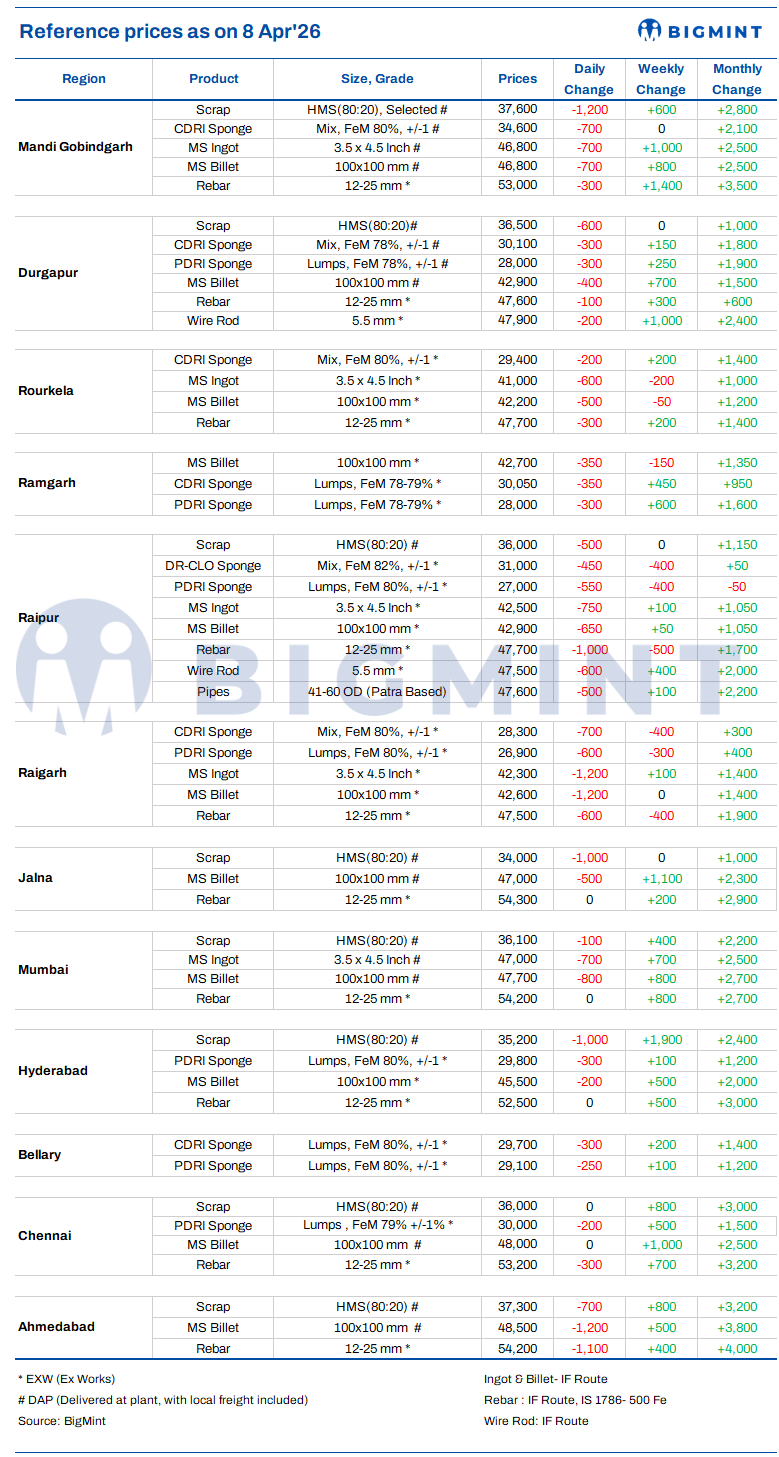This screenshot has height=1457, width=779.
Task: Click the Rourkela region label
Action: [46, 391]
